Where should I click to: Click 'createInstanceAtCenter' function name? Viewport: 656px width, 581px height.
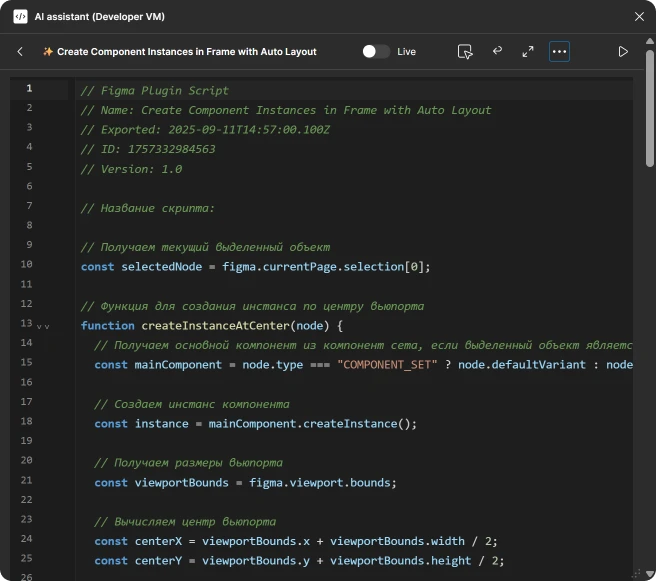[x=215, y=326]
